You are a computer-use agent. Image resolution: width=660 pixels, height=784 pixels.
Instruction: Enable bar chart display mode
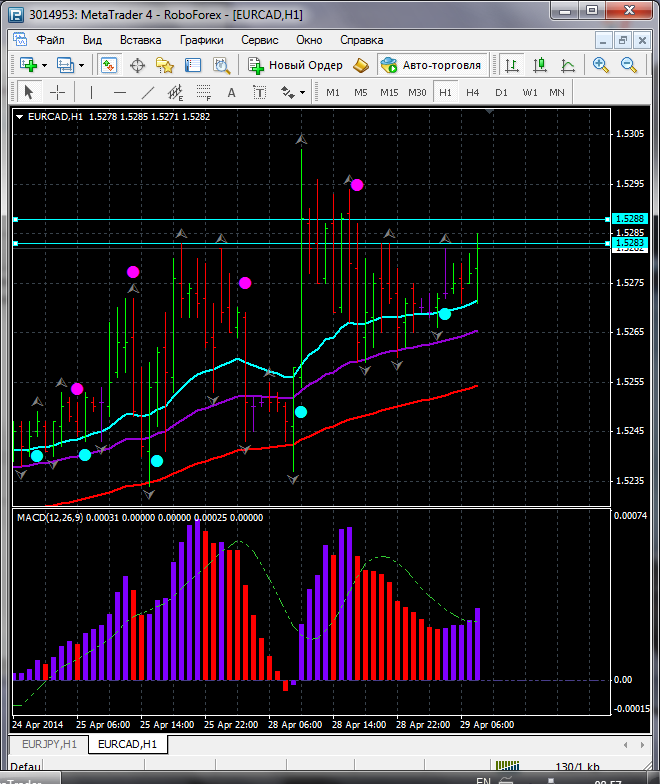pos(512,65)
